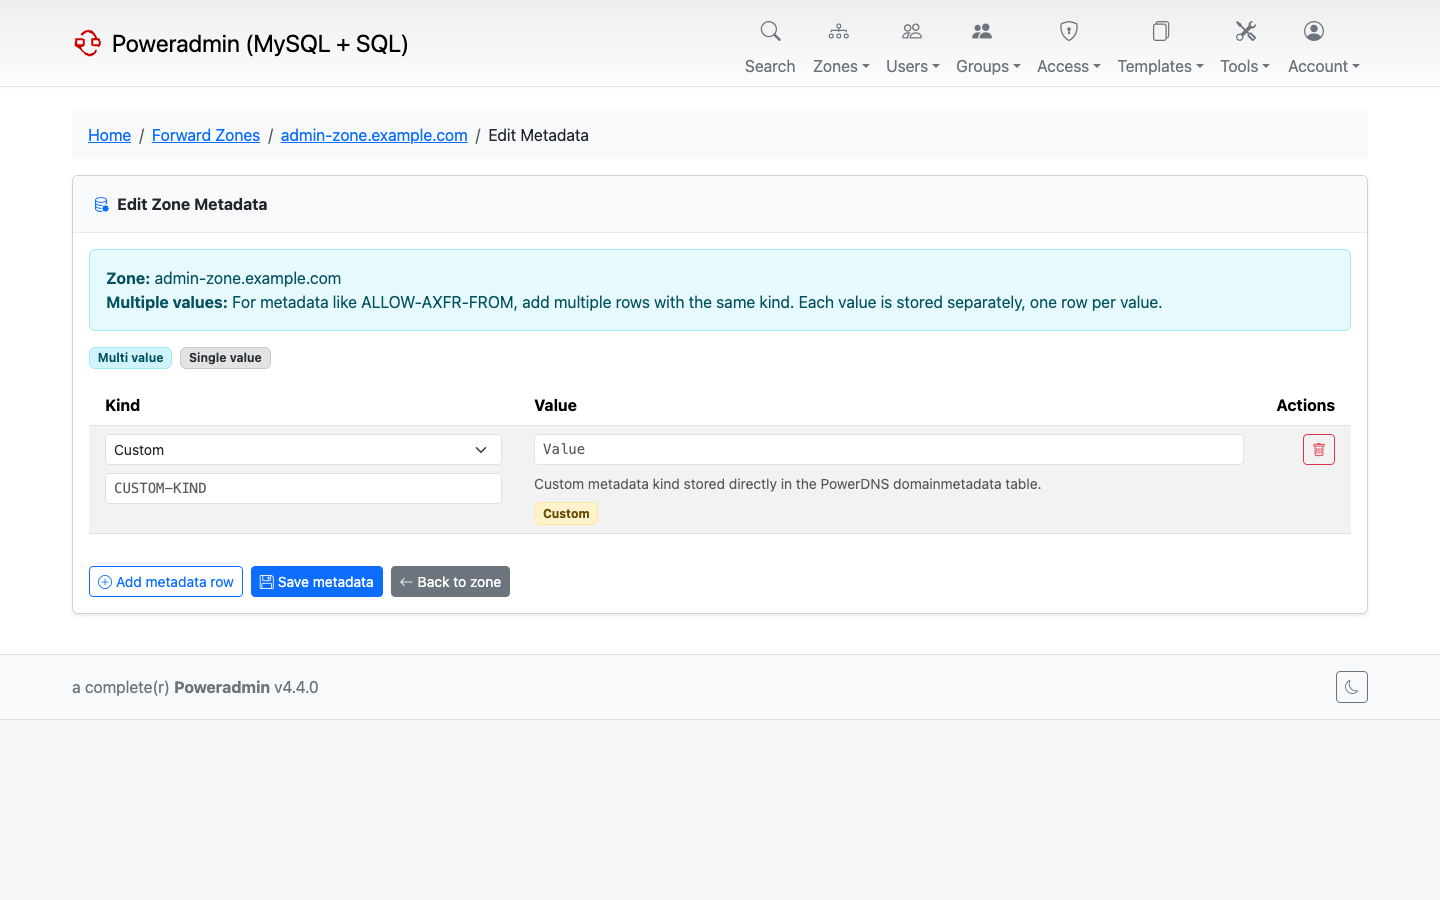Screen dimensions: 1440x900
Task: Focus the Value input field
Action: (x=889, y=449)
